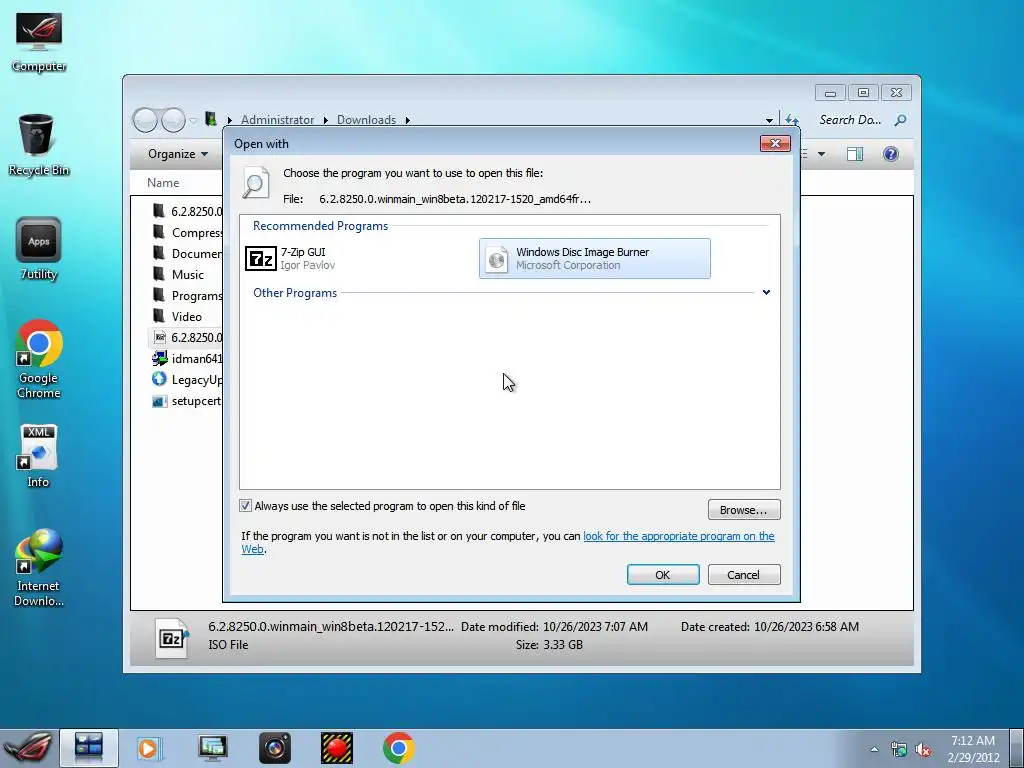Screen dimensions: 1024x768
Task: Select the setupcert file
Action: click(187, 400)
